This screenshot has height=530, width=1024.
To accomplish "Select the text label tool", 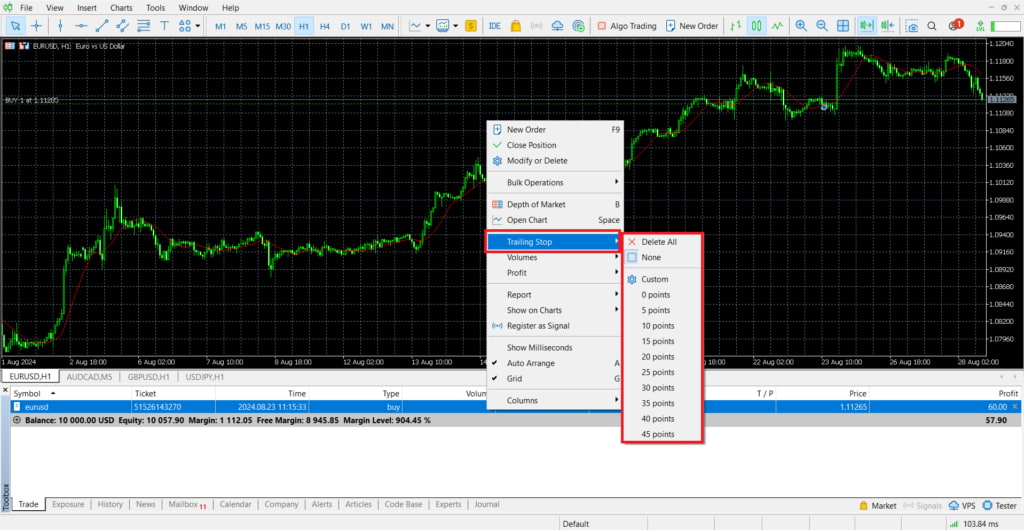I will pos(165,26).
